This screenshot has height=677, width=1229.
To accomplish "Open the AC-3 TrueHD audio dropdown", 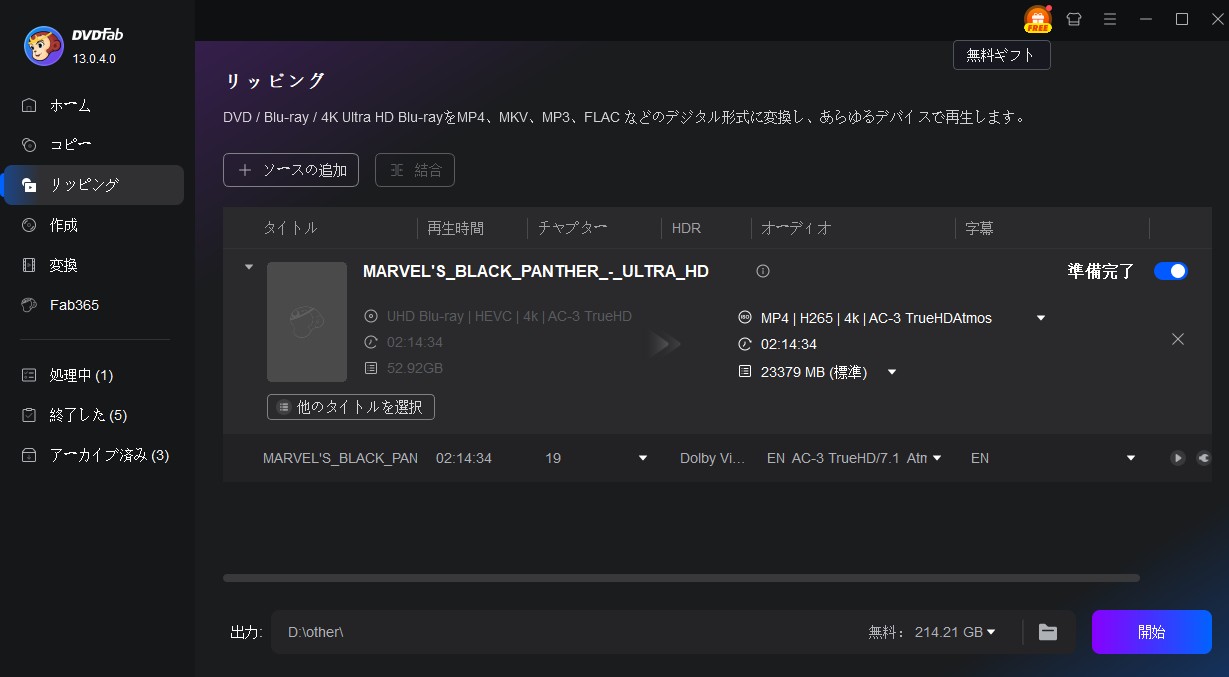I will click(x=937, y=458).
